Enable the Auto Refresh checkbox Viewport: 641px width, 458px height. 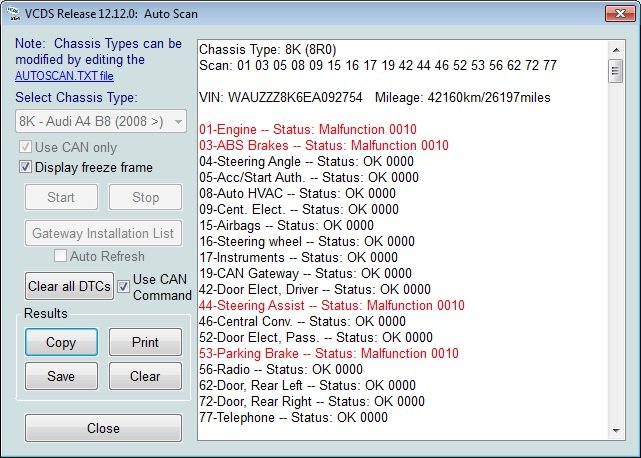pos(61,256)
